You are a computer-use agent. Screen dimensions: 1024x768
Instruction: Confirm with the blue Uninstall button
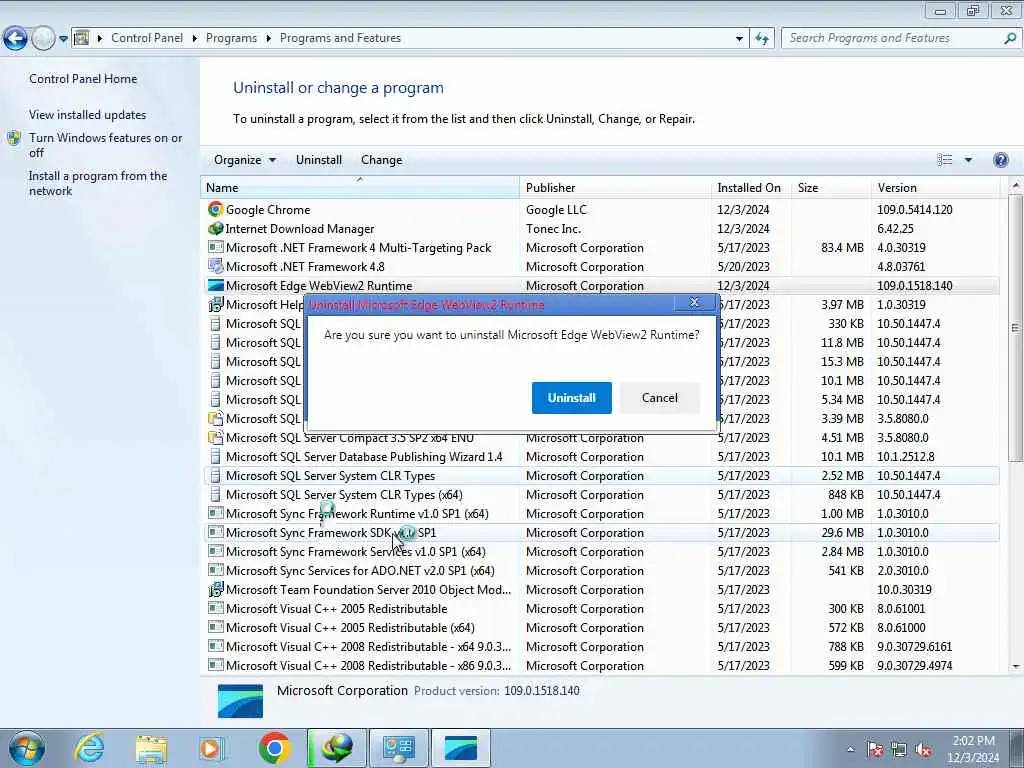pyautogui.click(x=571, y=398)
